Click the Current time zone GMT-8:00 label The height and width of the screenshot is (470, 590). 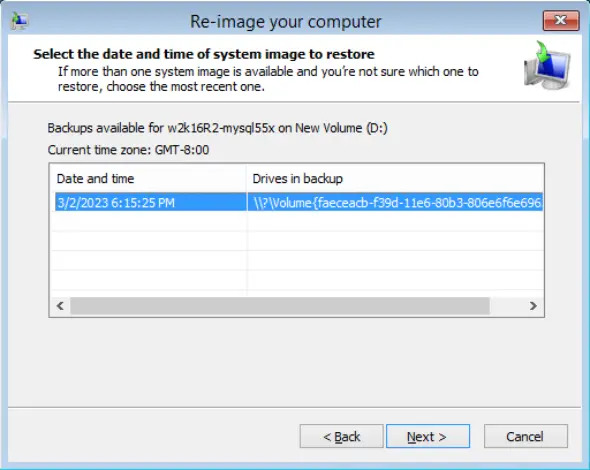pyautogui.click(x=128, y=150)
